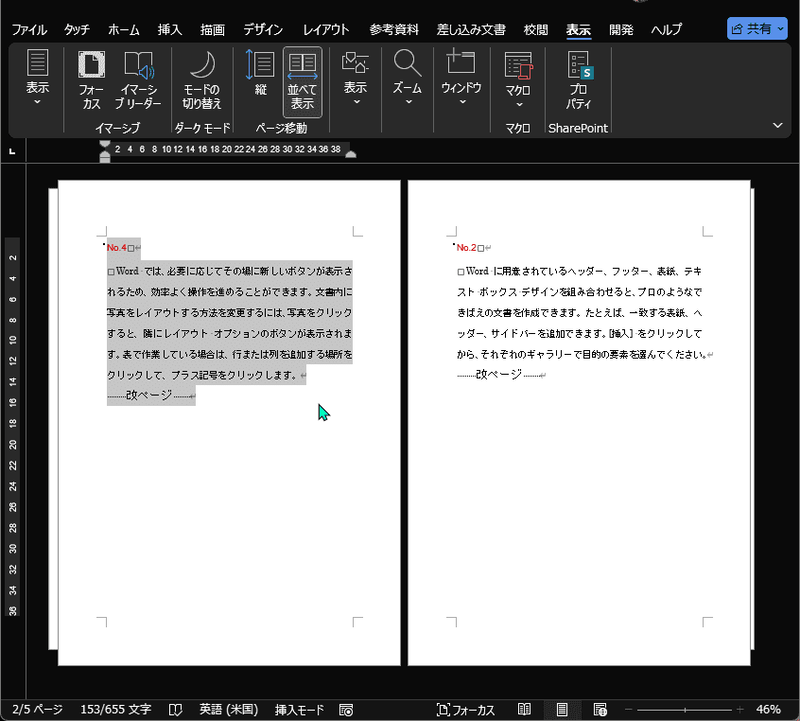800x721 pixels.
Task: Switch to the ホーム tab
Action: [123, 30]
